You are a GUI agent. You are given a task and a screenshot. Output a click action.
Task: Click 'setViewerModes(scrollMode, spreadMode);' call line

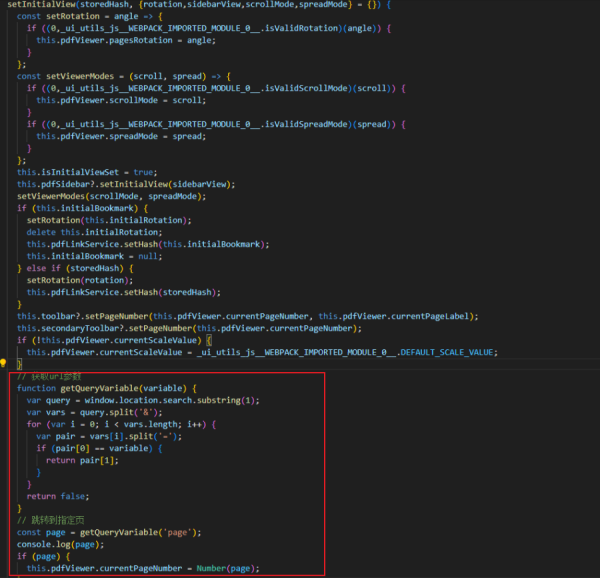point(111,196)
